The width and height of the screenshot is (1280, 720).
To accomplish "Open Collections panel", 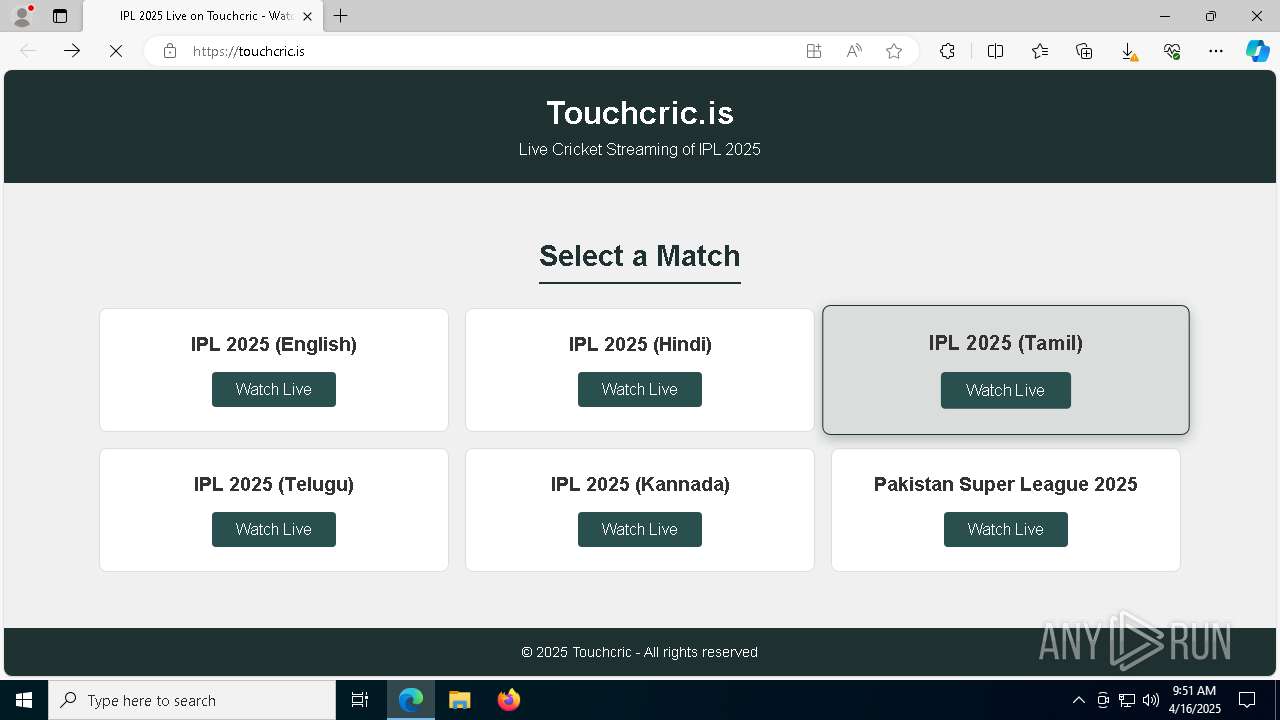I will (x=1084, y=51).
